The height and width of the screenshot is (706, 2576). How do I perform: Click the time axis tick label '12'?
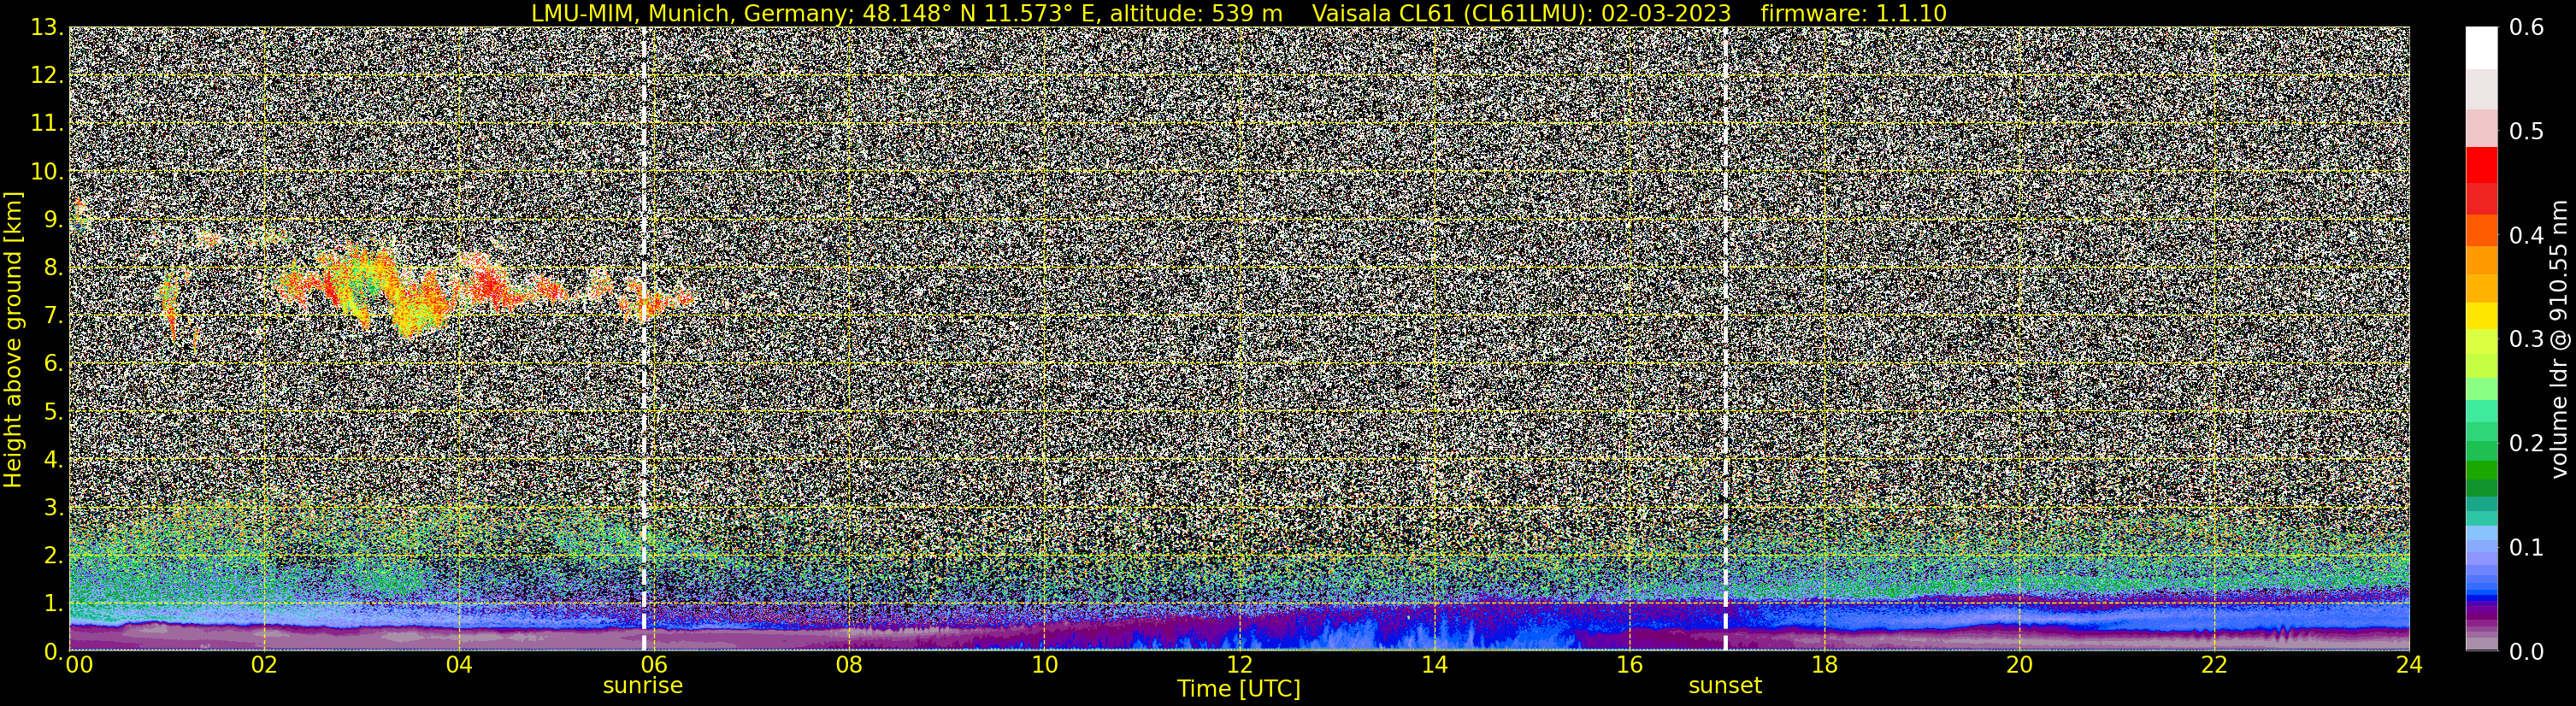pos(1239,665)
